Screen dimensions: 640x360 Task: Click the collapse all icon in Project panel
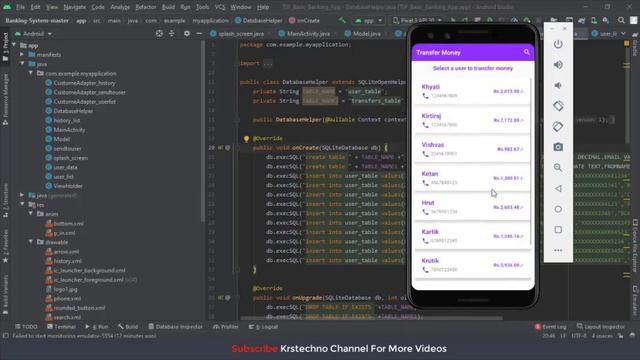pyautogui.click(x=171, y=33)
